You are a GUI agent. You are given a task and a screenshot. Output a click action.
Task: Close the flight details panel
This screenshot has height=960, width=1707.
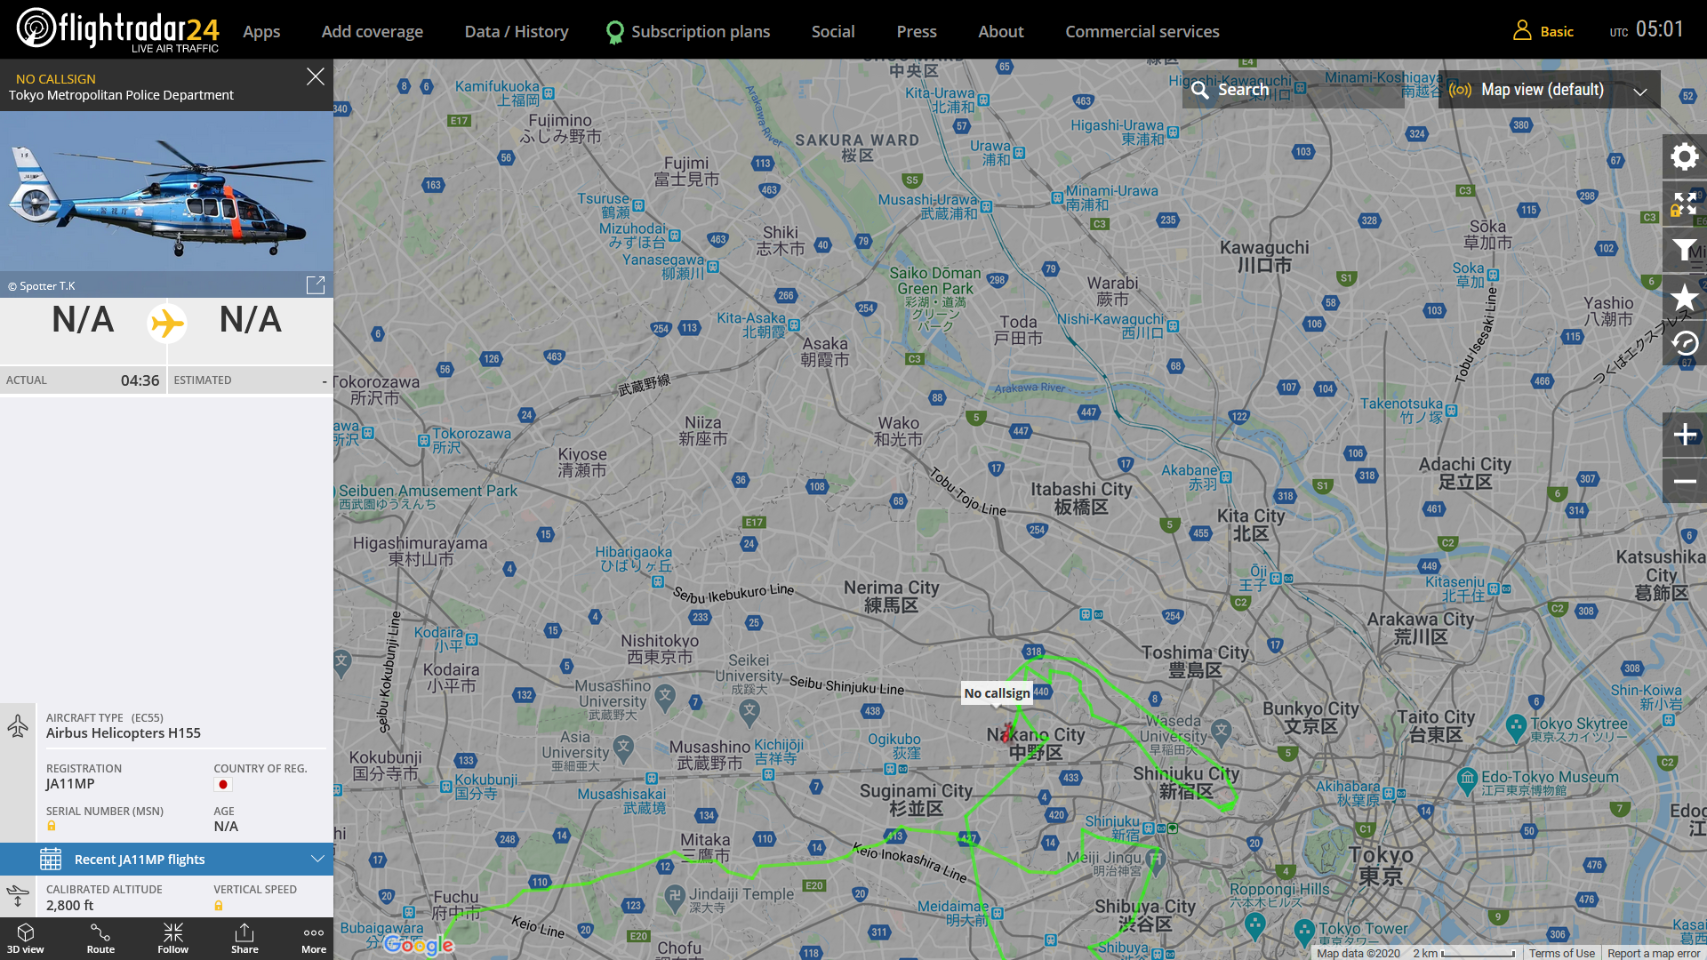[315, 77]
